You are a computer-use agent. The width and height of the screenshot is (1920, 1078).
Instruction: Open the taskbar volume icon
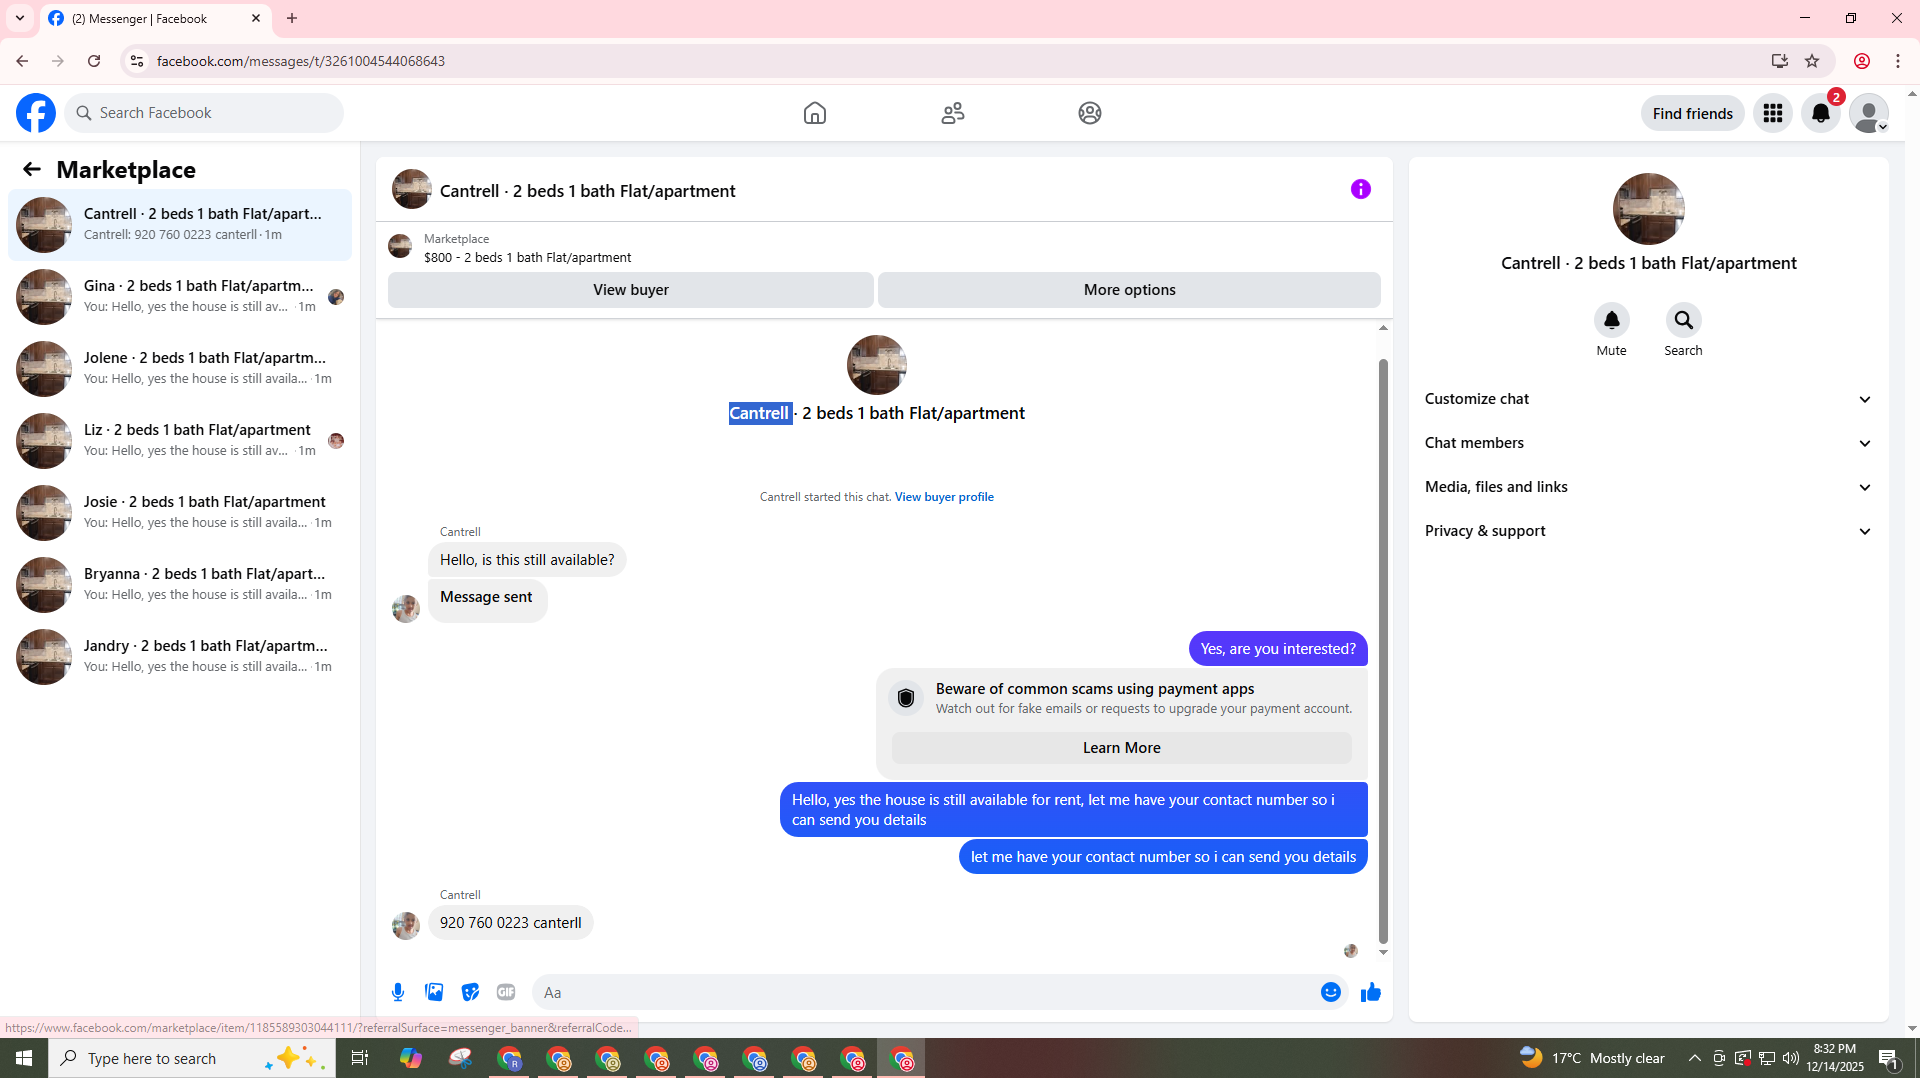click(x=1790, y=1058)
